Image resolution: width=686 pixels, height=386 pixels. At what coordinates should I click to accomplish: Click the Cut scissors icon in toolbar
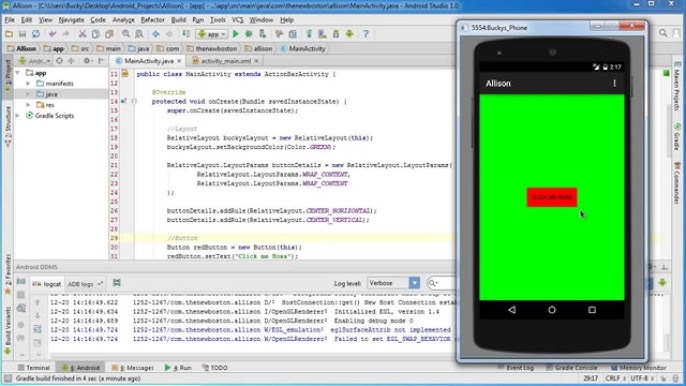tap(82, 34)
